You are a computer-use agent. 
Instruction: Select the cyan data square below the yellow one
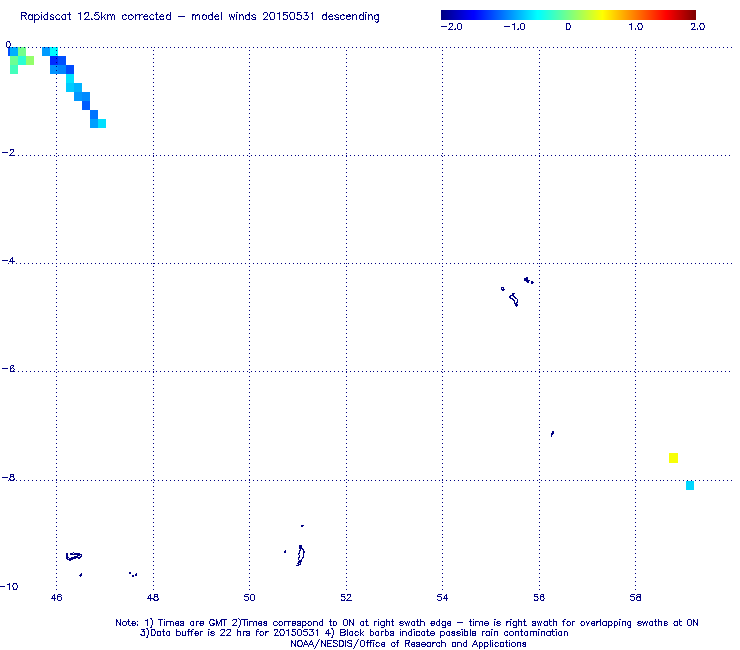pos(690,485)
